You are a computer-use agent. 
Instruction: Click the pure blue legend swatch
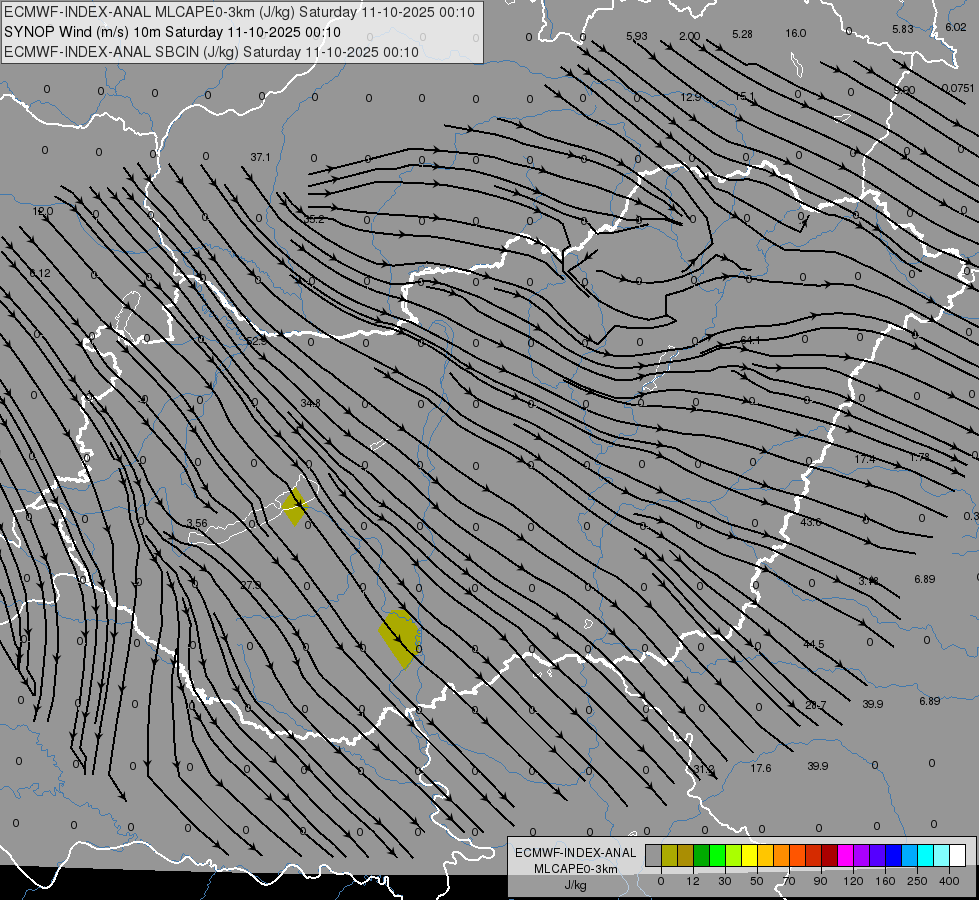coord(894,855)
